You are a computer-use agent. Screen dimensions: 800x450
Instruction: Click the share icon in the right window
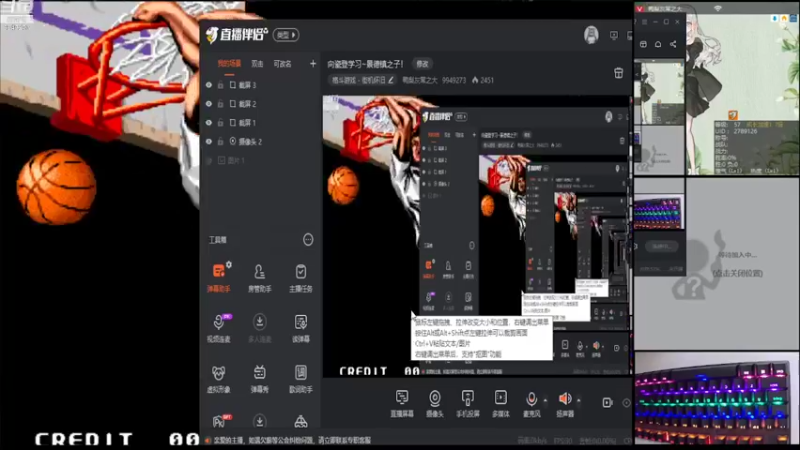(x=673, y=44)
